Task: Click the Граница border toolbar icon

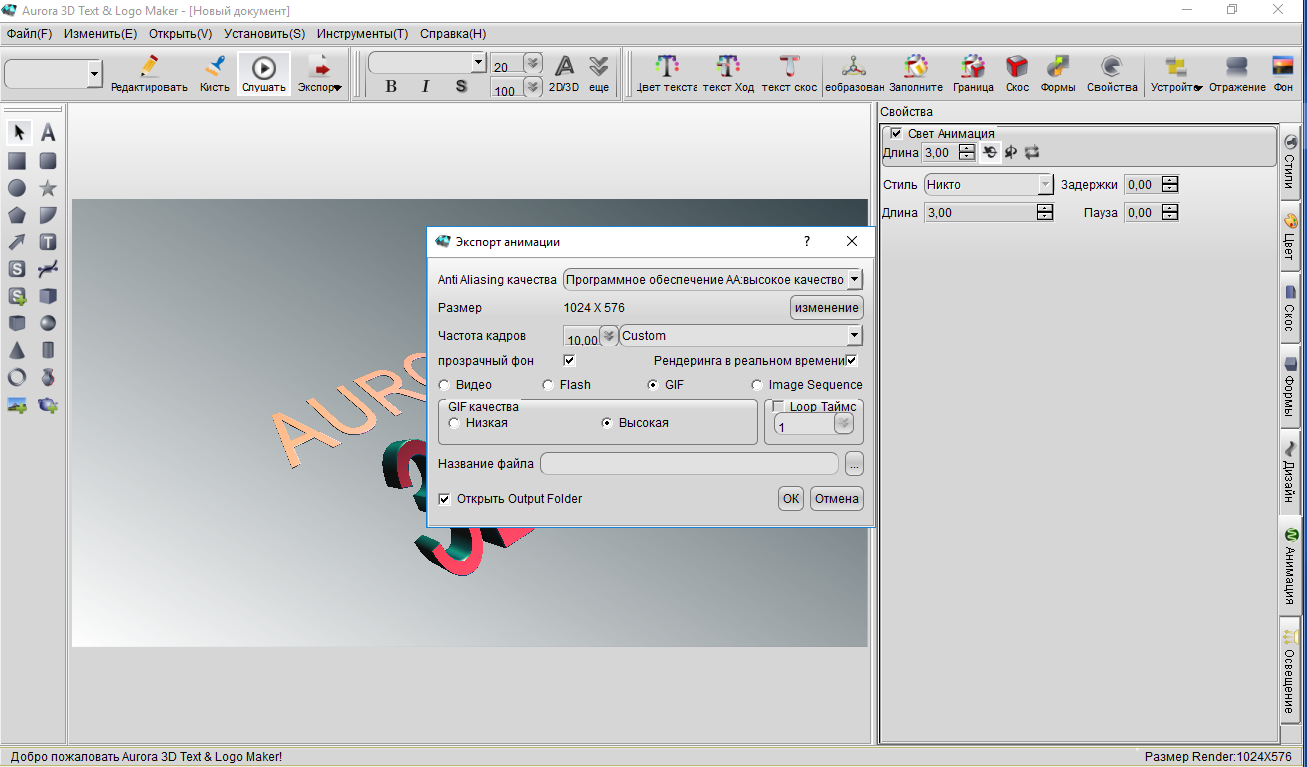Action: [972, 74]
